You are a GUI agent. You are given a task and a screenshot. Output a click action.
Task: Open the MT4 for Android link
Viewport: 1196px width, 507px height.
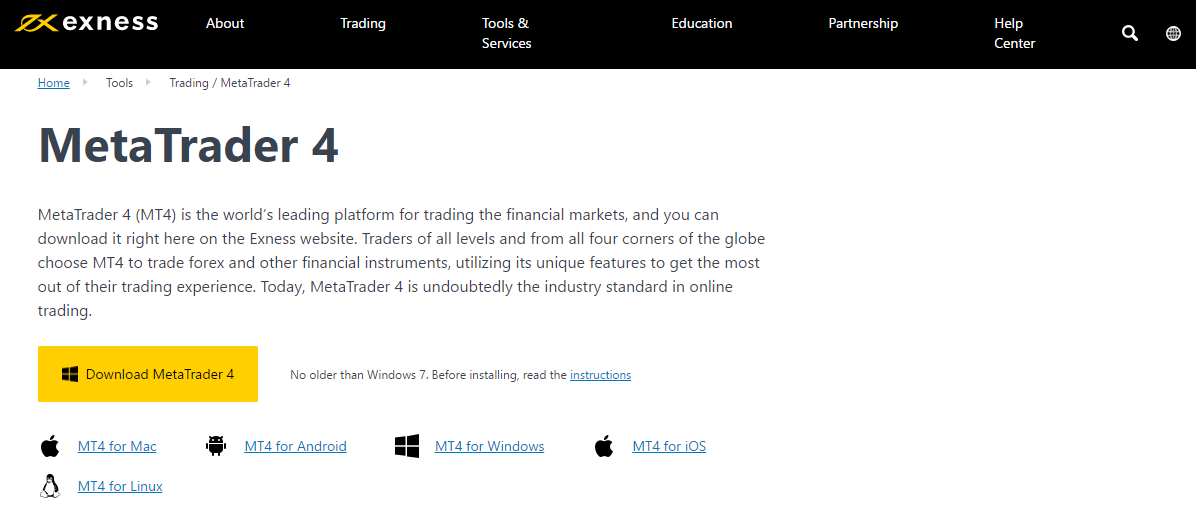click(295, 446)
